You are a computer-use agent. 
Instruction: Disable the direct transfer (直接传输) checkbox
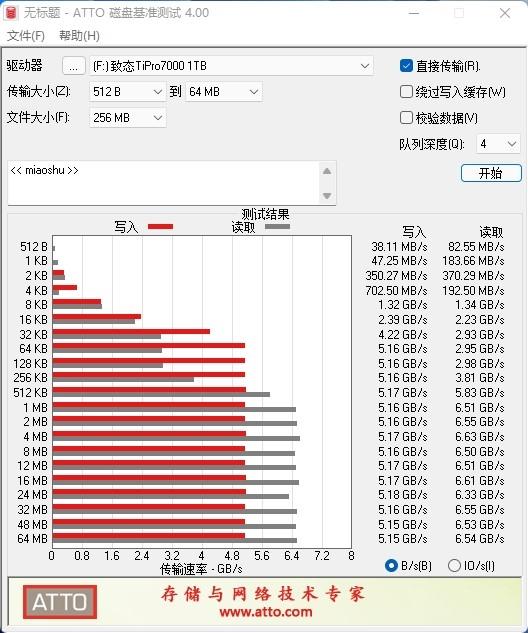point(406,65)
